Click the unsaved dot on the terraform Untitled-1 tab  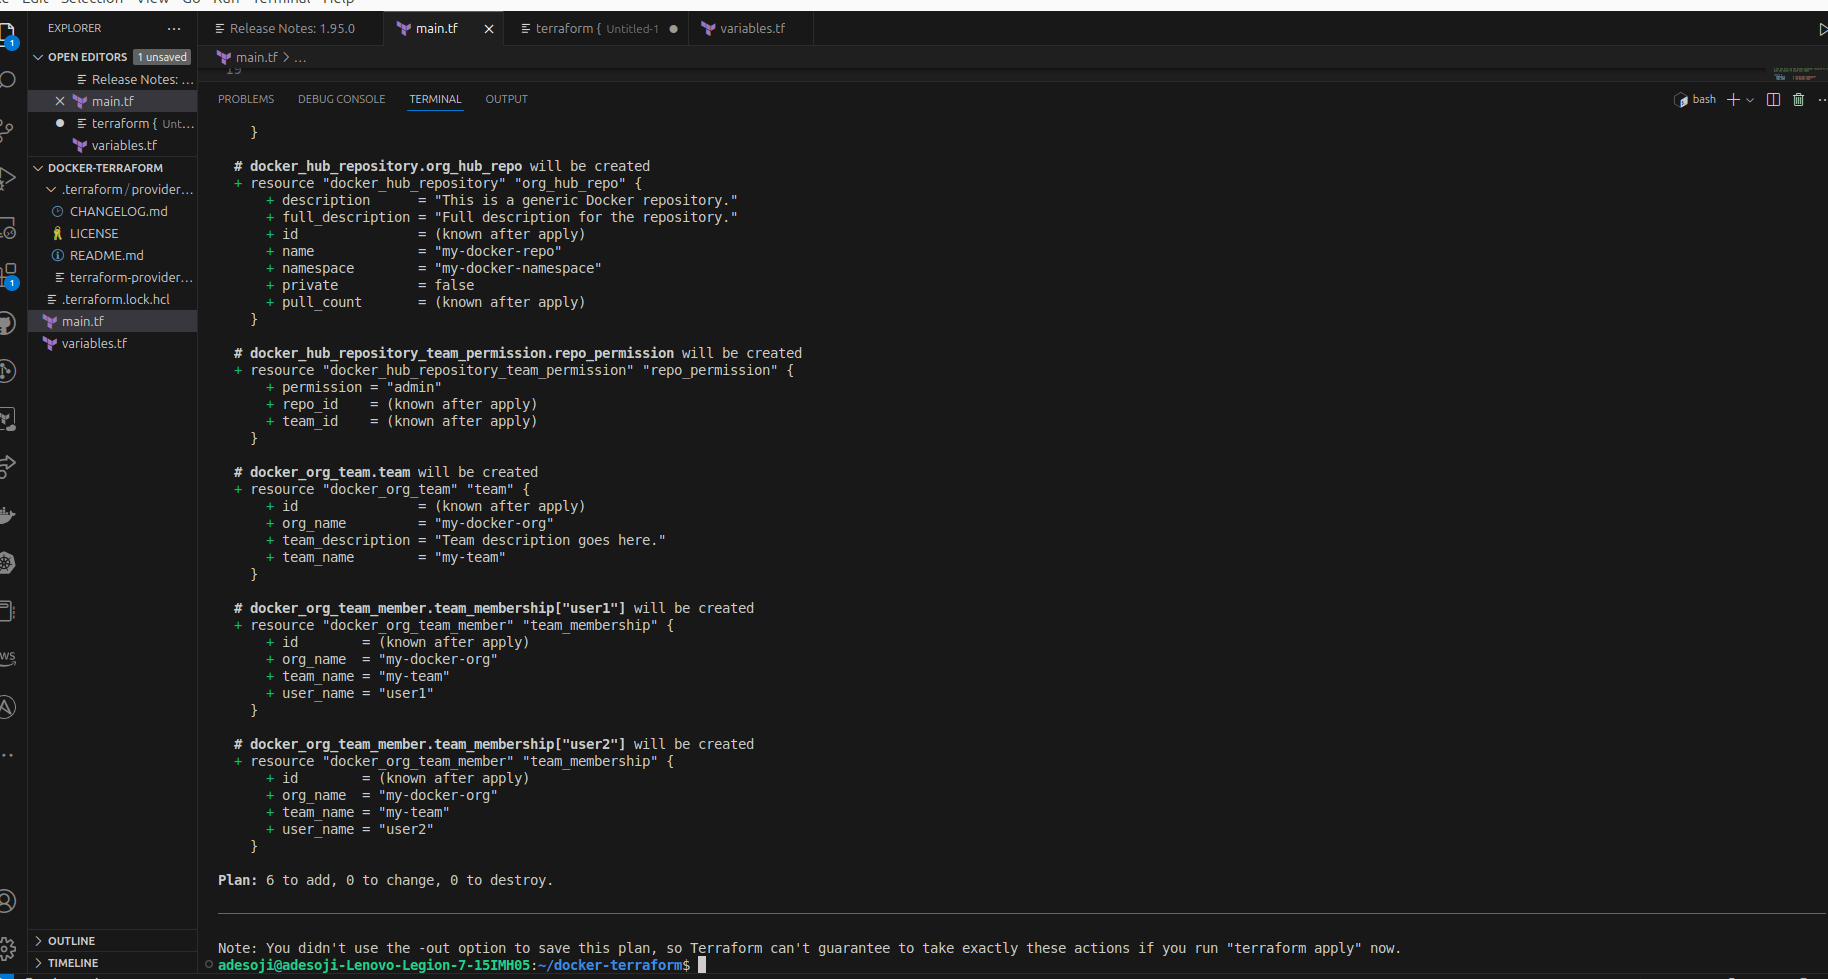(673, 29)
